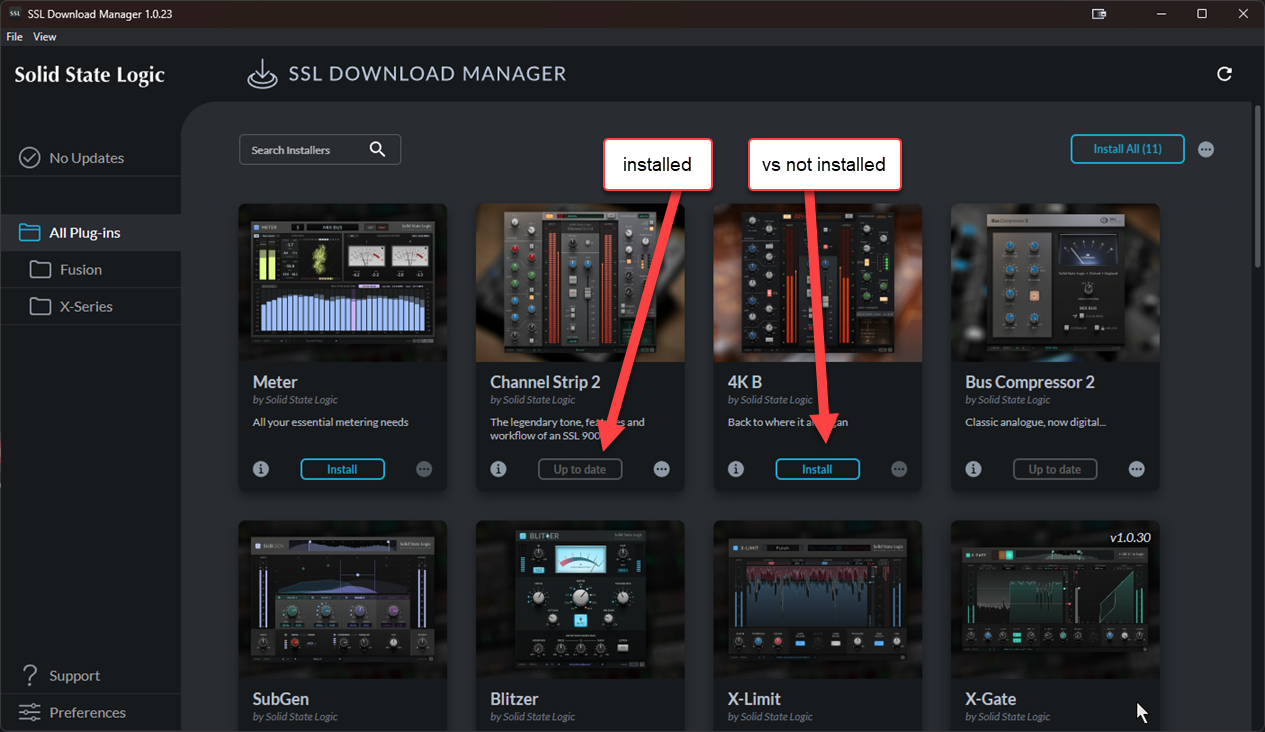Click the All Plug-ins folder icon

click(30, 233)
